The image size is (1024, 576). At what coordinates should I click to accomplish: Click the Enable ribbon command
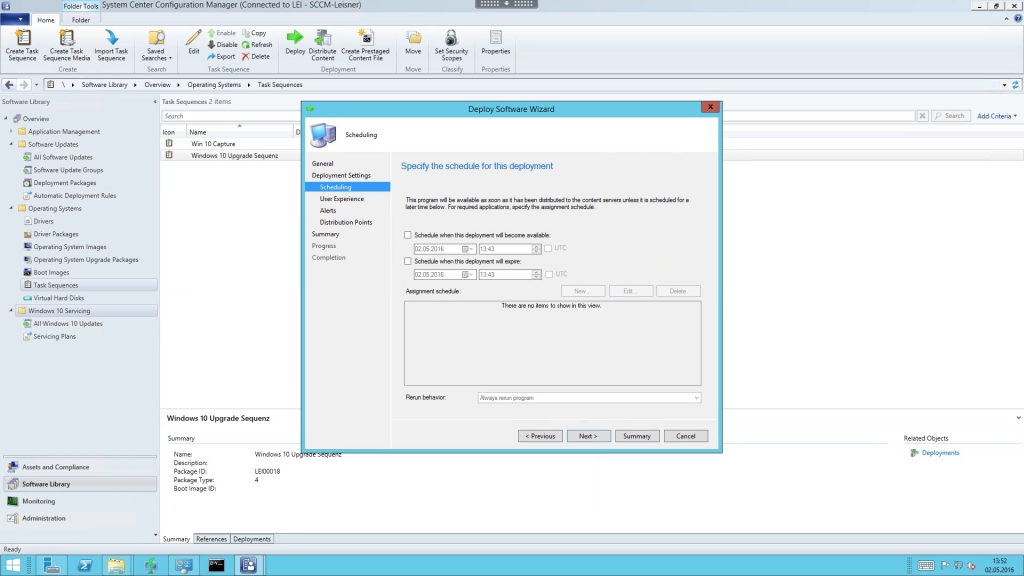(x=221, y=33)
